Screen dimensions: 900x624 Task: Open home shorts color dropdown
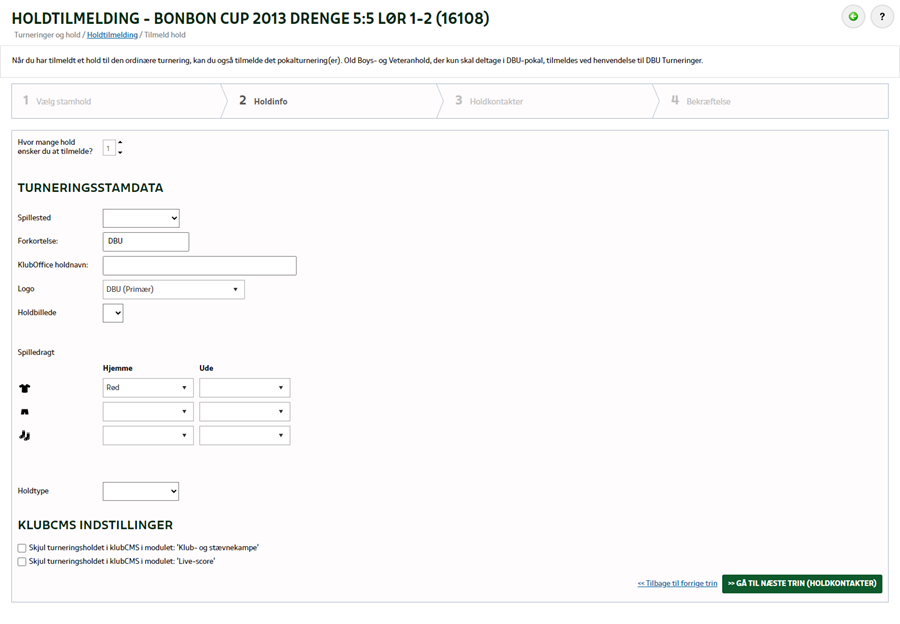coord(148,412)
